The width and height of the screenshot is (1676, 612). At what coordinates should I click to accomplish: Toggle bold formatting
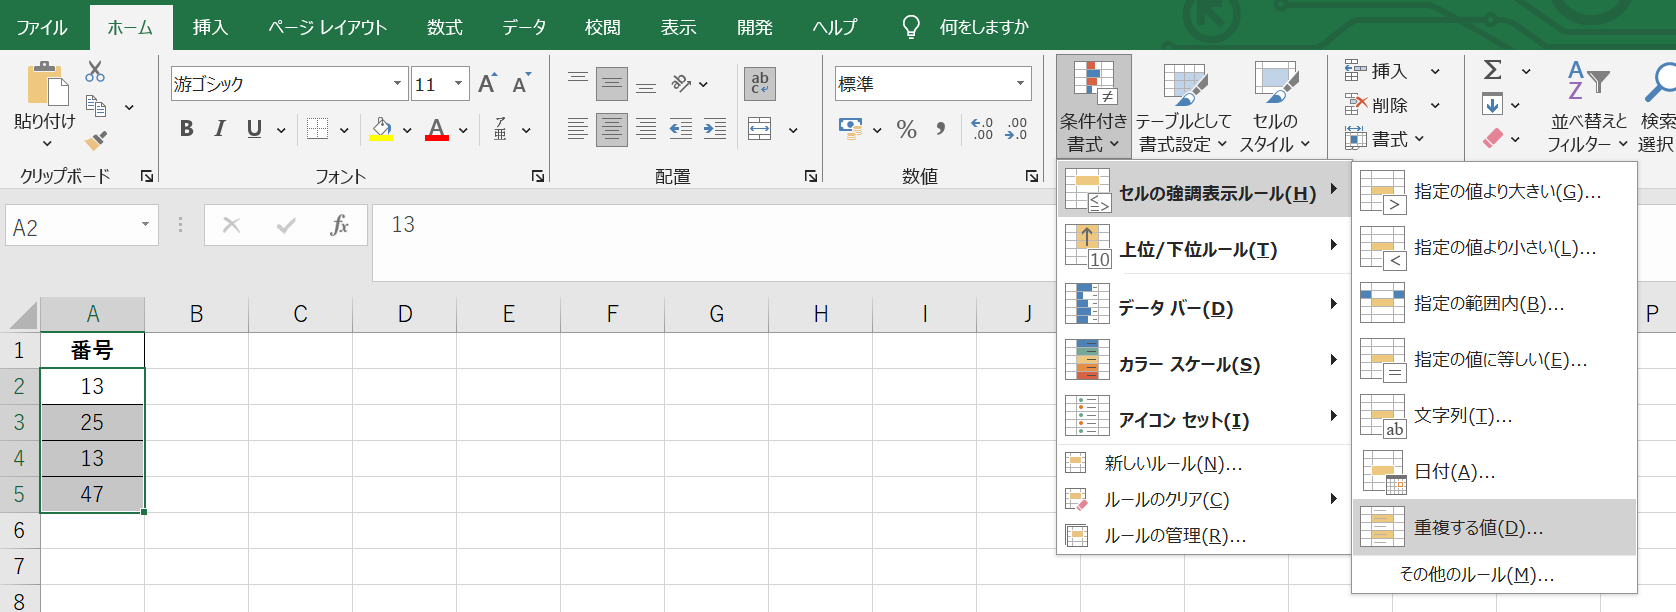click(187, 129)
